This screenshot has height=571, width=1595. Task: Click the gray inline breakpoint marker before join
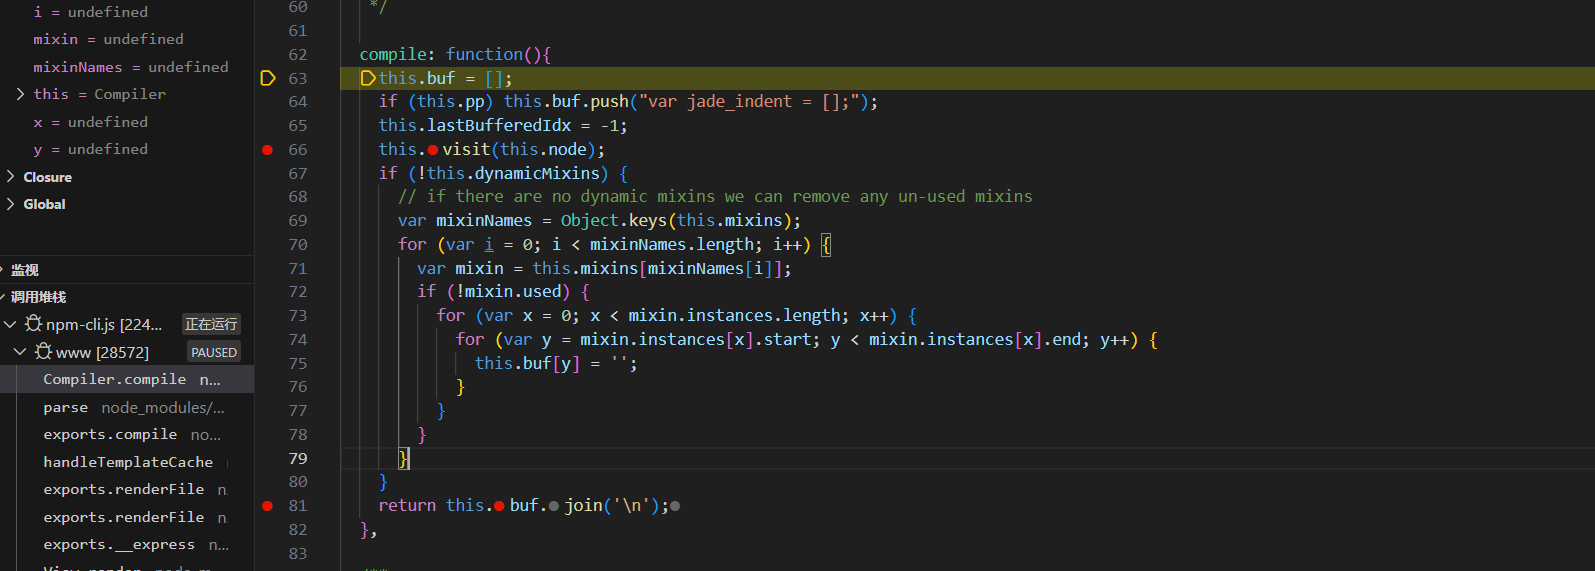(x=554, y=506)
